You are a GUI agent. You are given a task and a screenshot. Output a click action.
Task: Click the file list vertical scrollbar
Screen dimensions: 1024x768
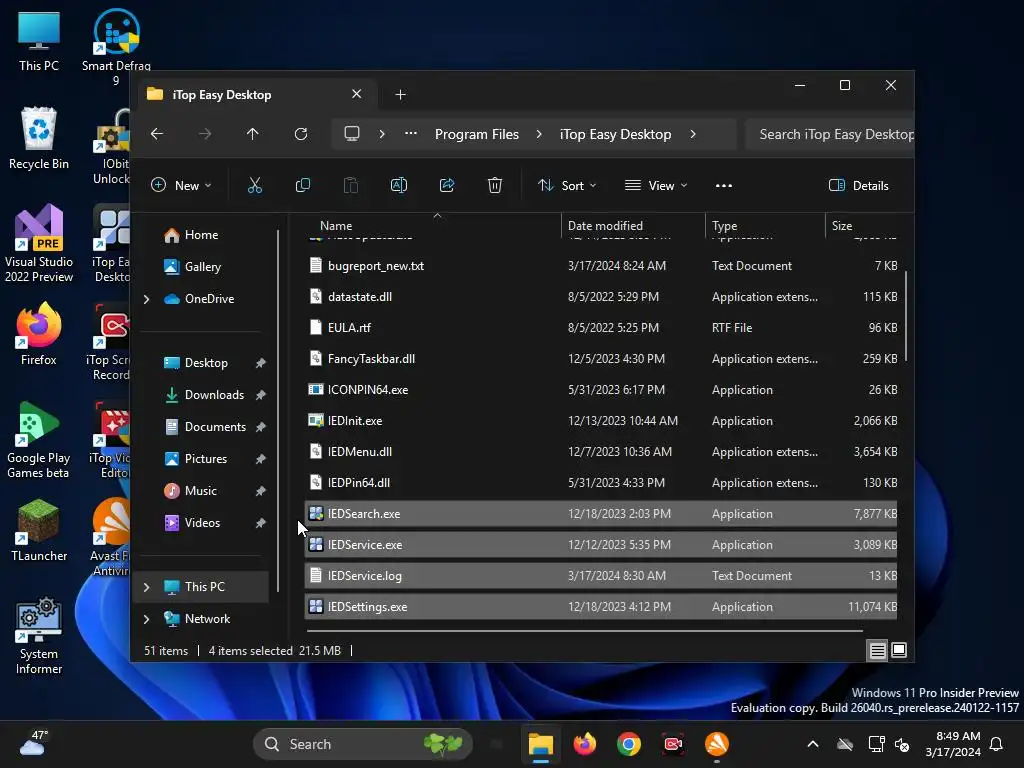pyautogui.click(x=906, y=317)
